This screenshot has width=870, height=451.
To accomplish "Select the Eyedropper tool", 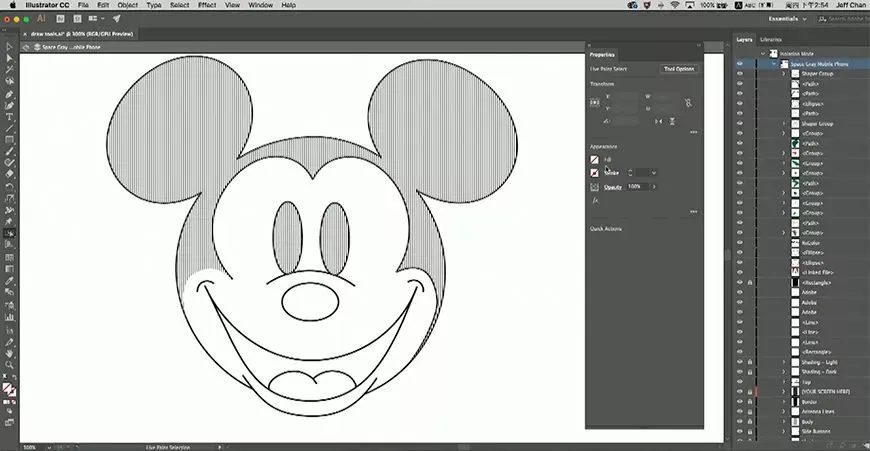I will coord(9,281).
